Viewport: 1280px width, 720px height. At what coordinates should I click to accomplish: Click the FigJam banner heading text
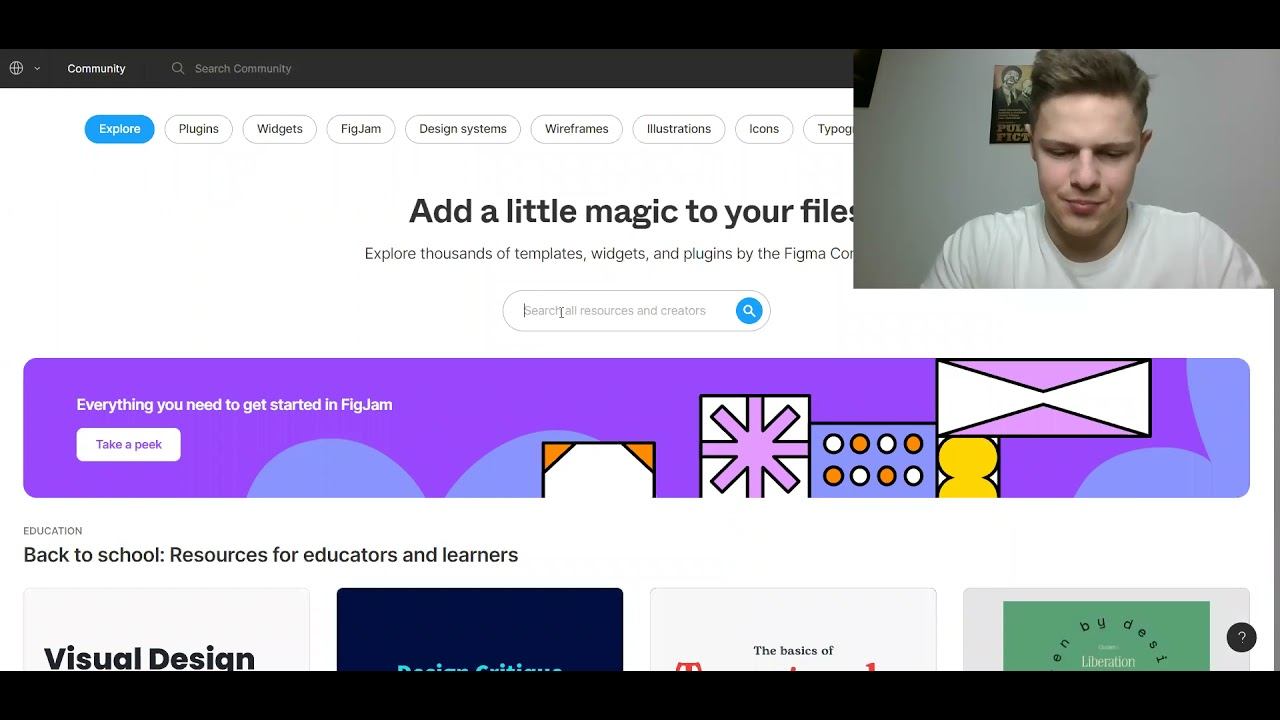point(234,405)
